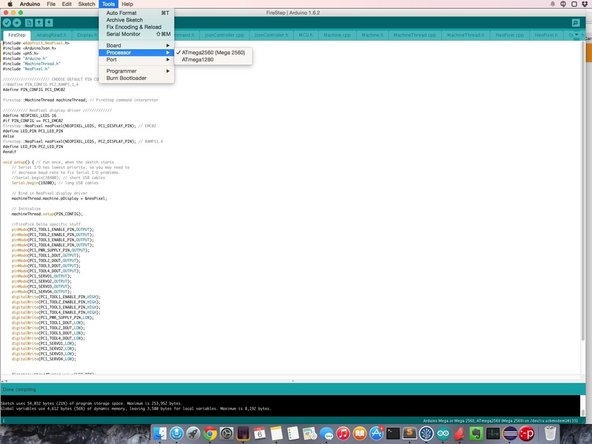592x444 pixels.
Task: Open Terminal from the dock
Action: (x=393, y=433)
